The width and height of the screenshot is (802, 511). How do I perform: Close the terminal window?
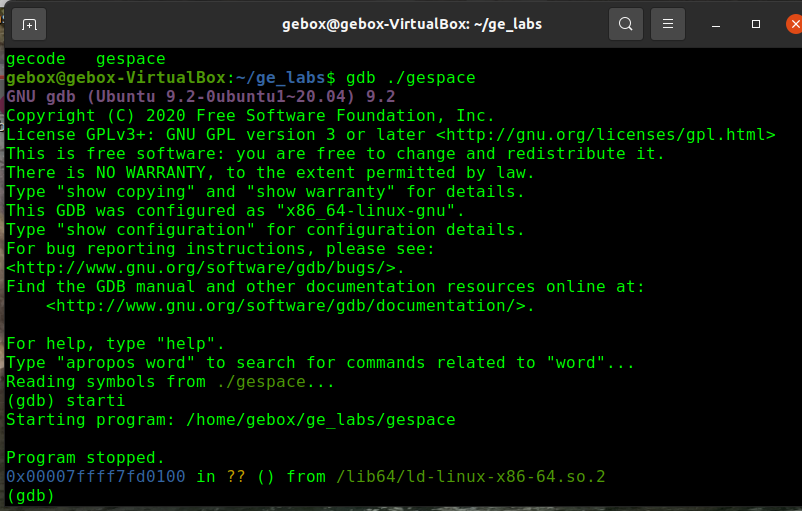tap(787, 23)
